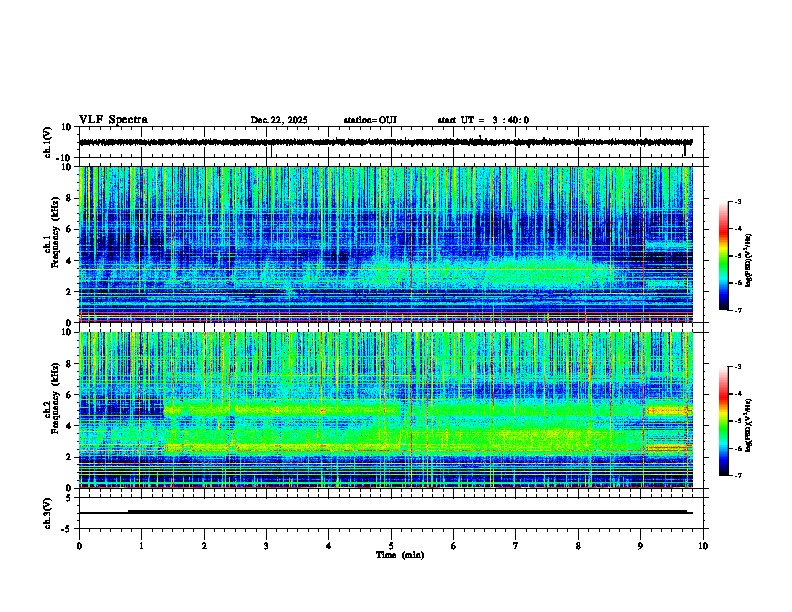Click ch.1 spectrogram frequency tick "2"

click(70, 291)
